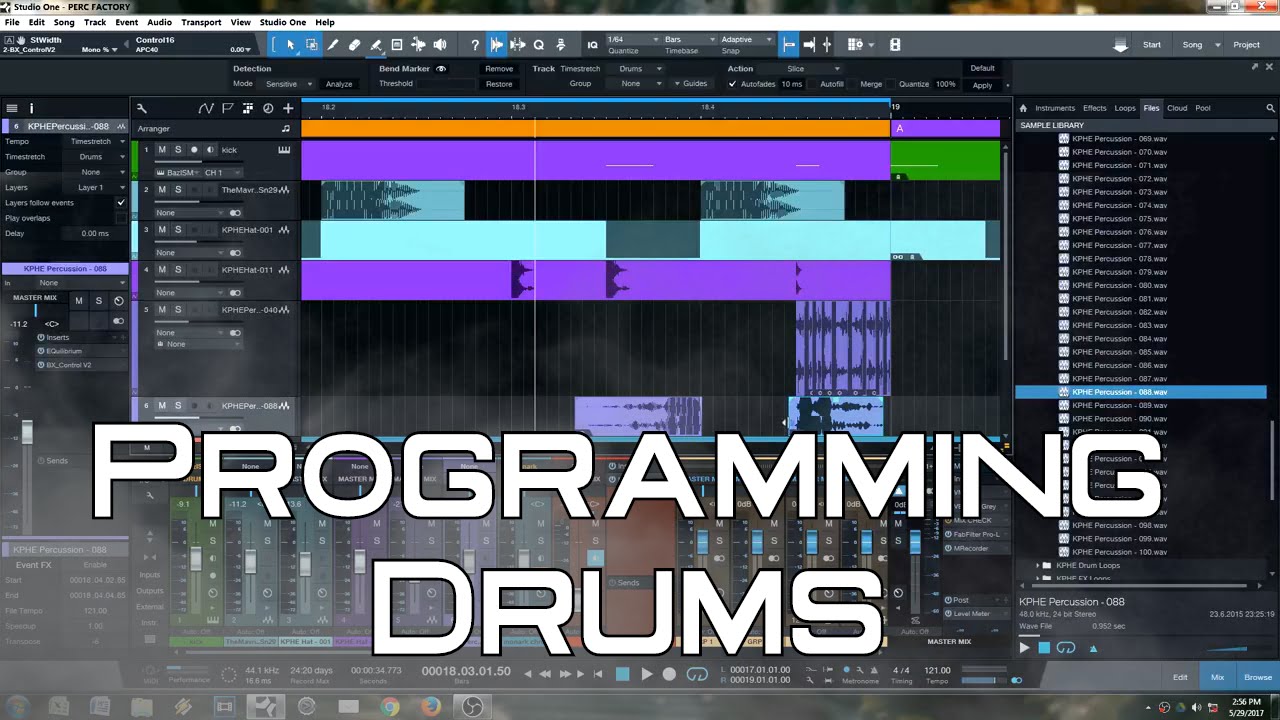Open the File menu
The height and width of the screenshot is (720, 1280).
click(12, 22)
